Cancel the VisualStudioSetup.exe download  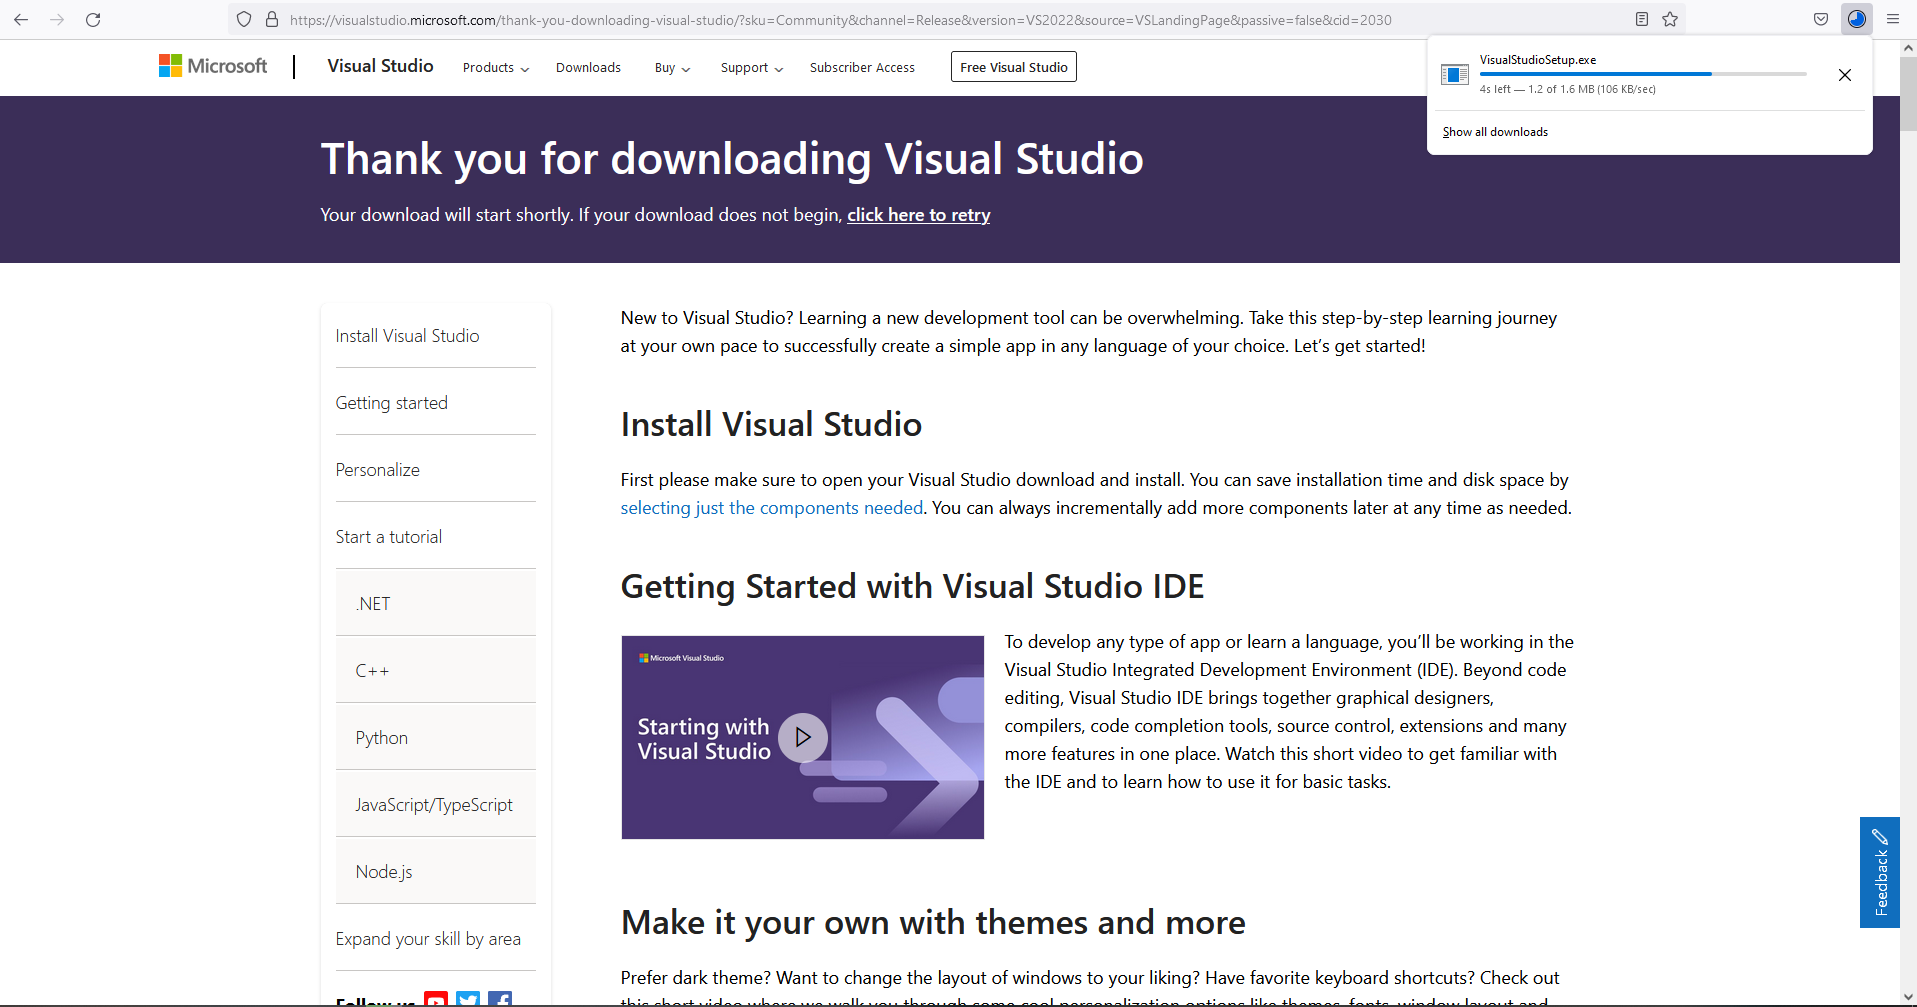click(1845, 75)
